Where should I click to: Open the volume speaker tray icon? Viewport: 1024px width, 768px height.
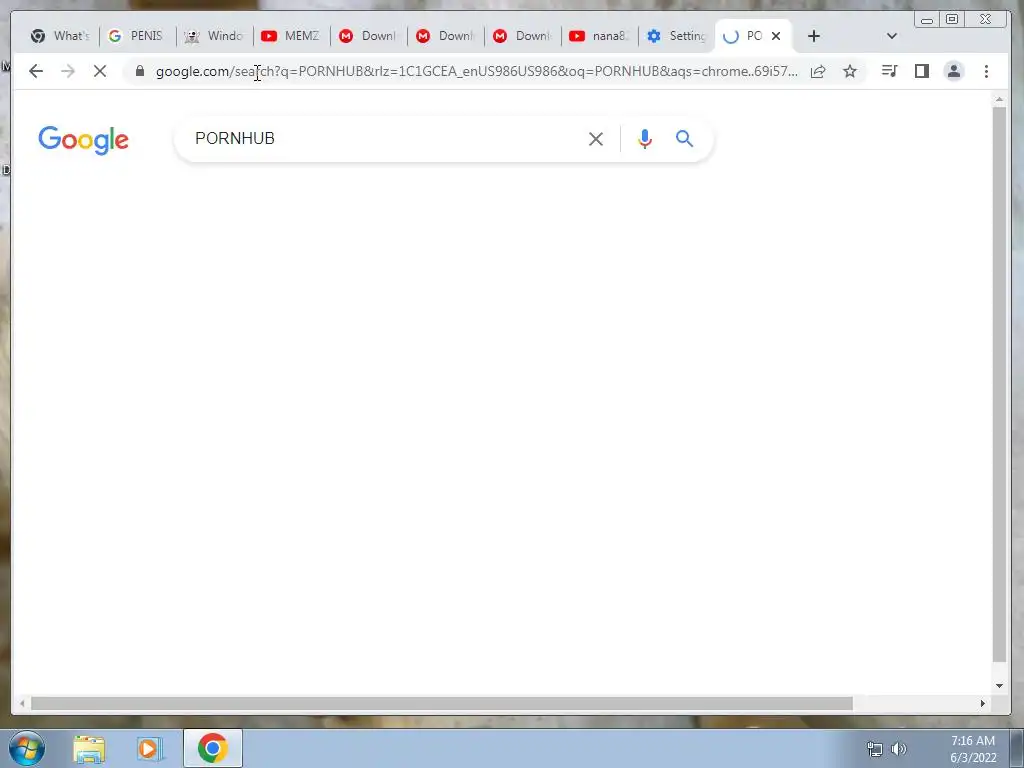(x=899, y=749)
